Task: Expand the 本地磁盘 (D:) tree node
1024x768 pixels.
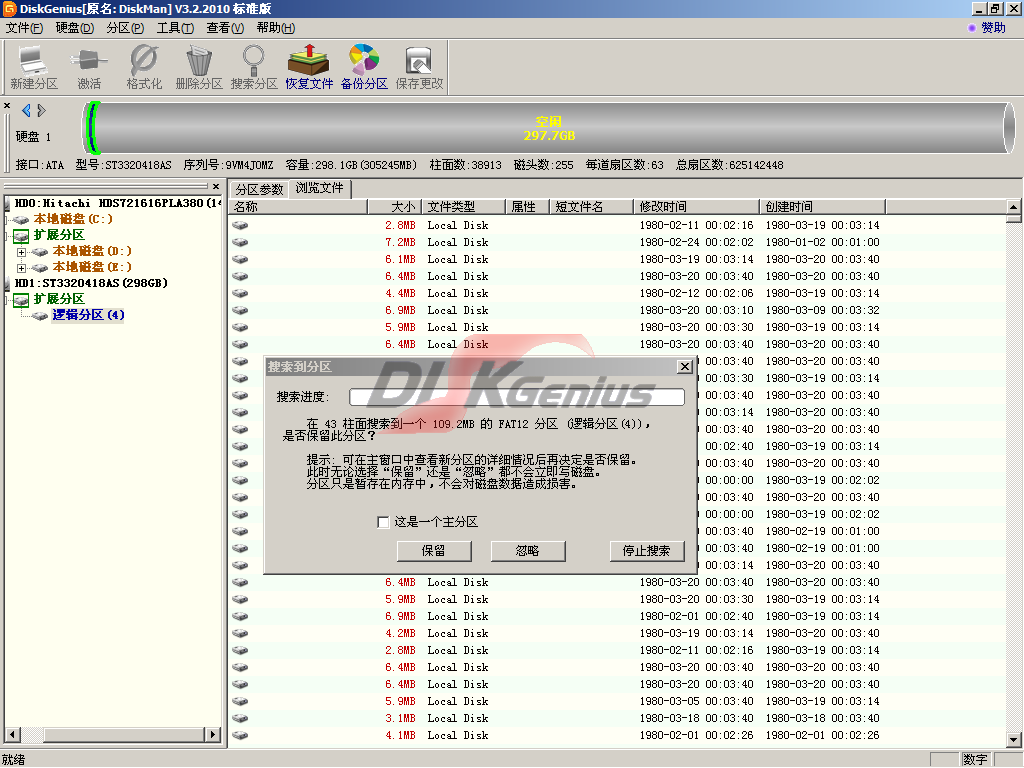Action: (22, 251)
